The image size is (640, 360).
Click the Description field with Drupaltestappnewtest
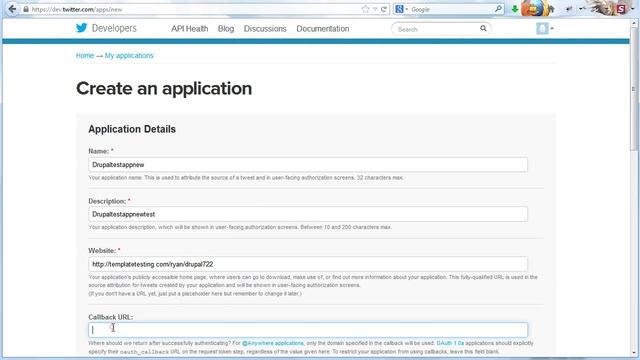point(308,214)
